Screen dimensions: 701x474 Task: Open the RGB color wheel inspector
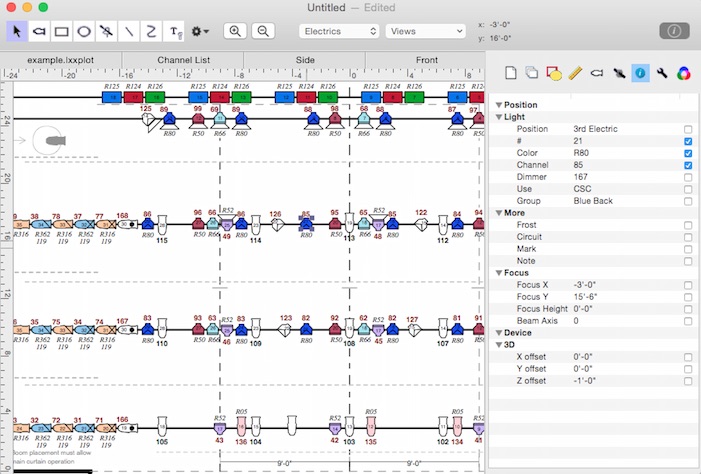point(684,73)
